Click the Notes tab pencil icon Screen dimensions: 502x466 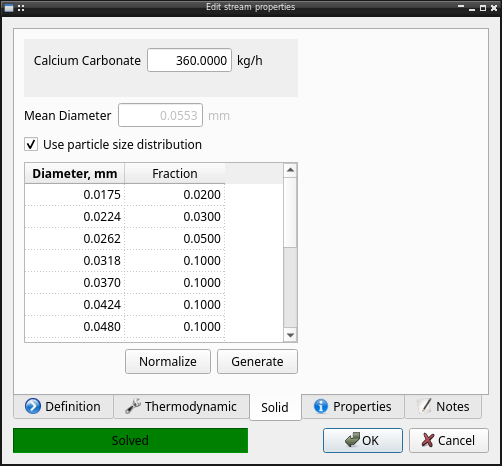424,406
